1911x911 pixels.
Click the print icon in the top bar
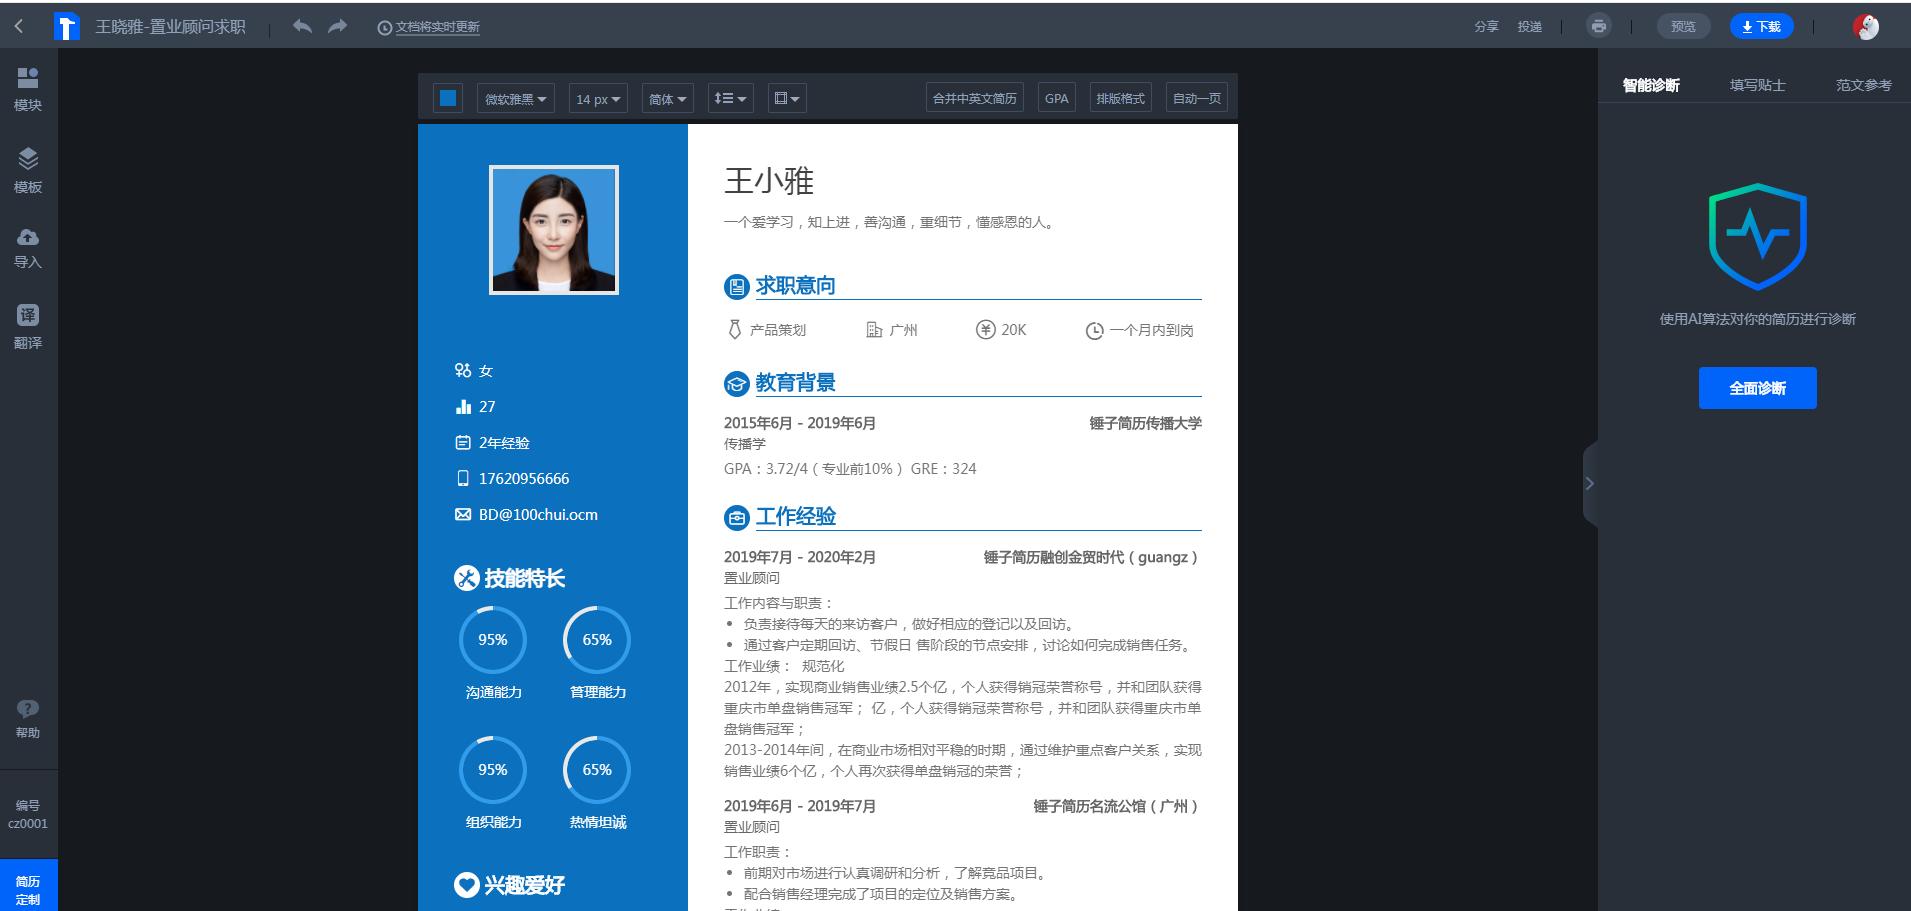point(1598,25)
